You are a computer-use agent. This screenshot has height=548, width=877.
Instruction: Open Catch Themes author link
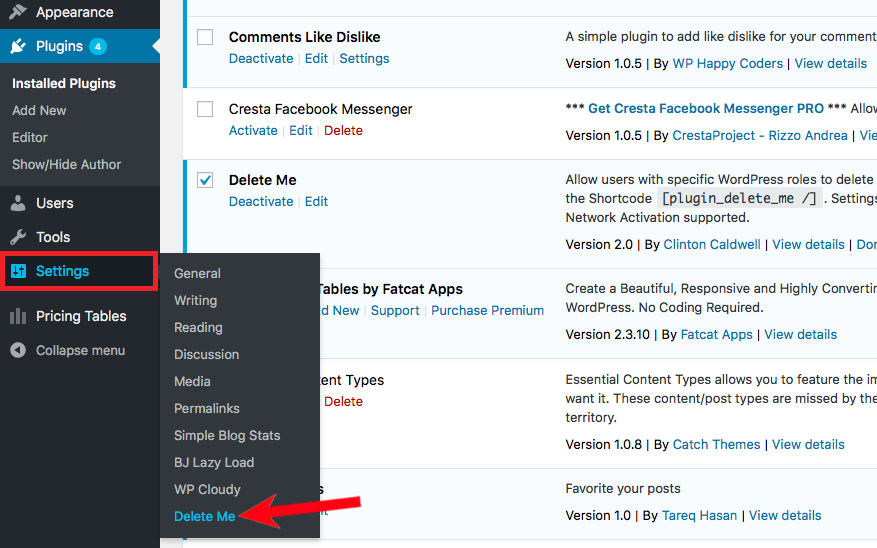click(716, 445)
